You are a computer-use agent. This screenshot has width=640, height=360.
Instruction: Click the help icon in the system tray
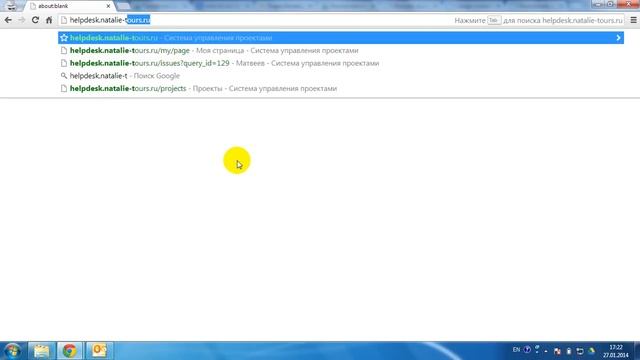(x=527, y=350)
